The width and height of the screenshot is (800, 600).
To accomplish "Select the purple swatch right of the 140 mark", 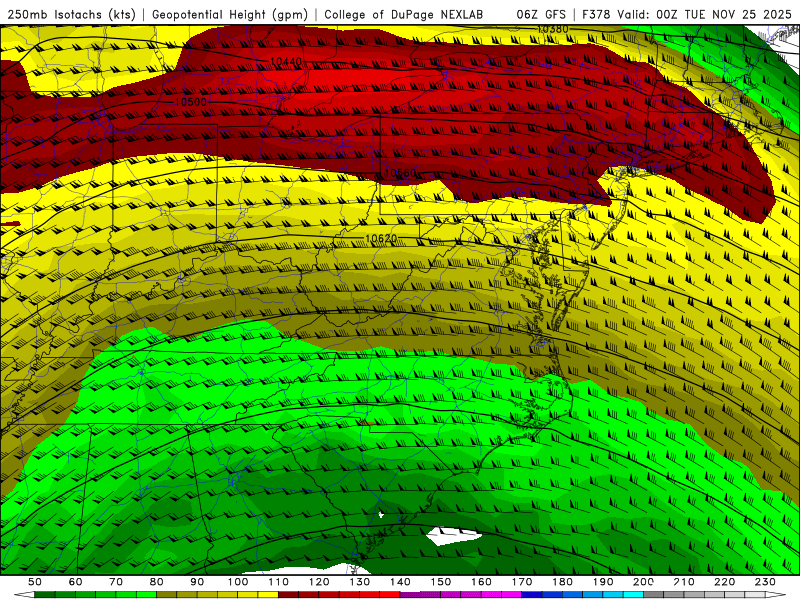I will pos(410,595).
